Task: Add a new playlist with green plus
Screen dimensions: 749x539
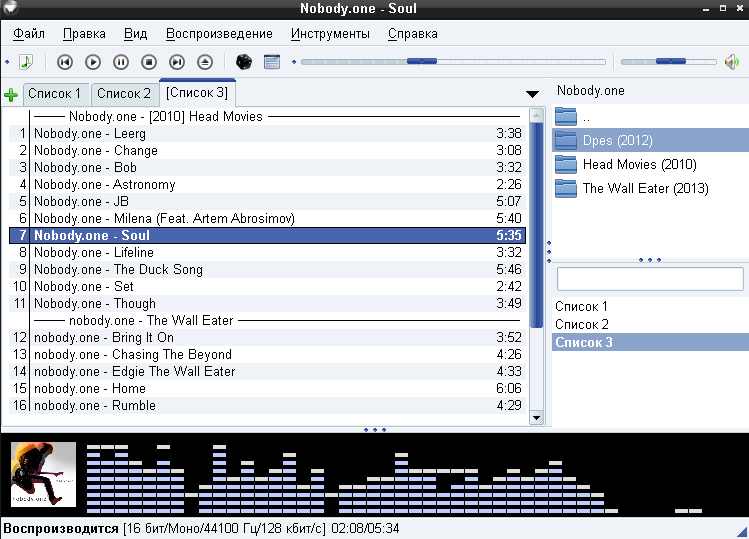Action: (x=11, y=94)
